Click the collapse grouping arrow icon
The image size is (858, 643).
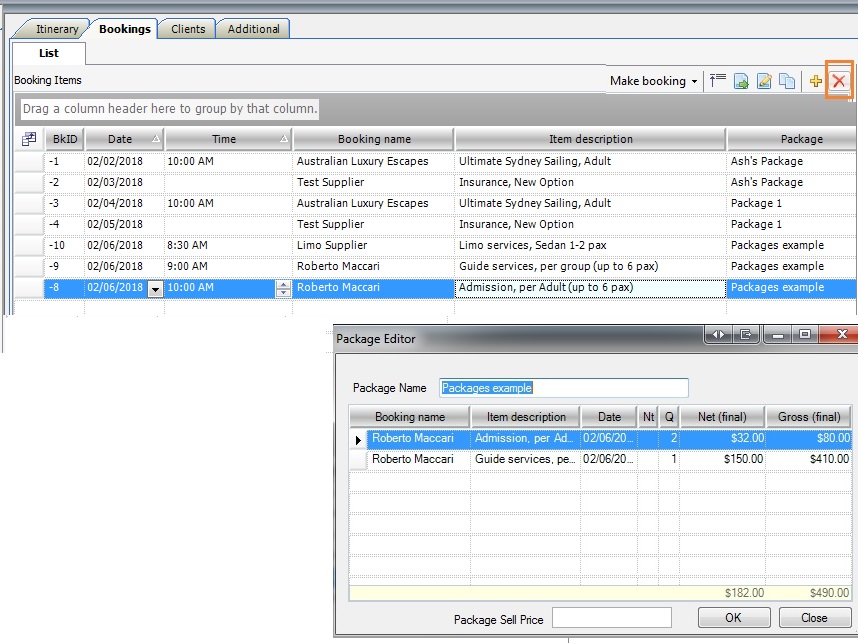(717, 81)
